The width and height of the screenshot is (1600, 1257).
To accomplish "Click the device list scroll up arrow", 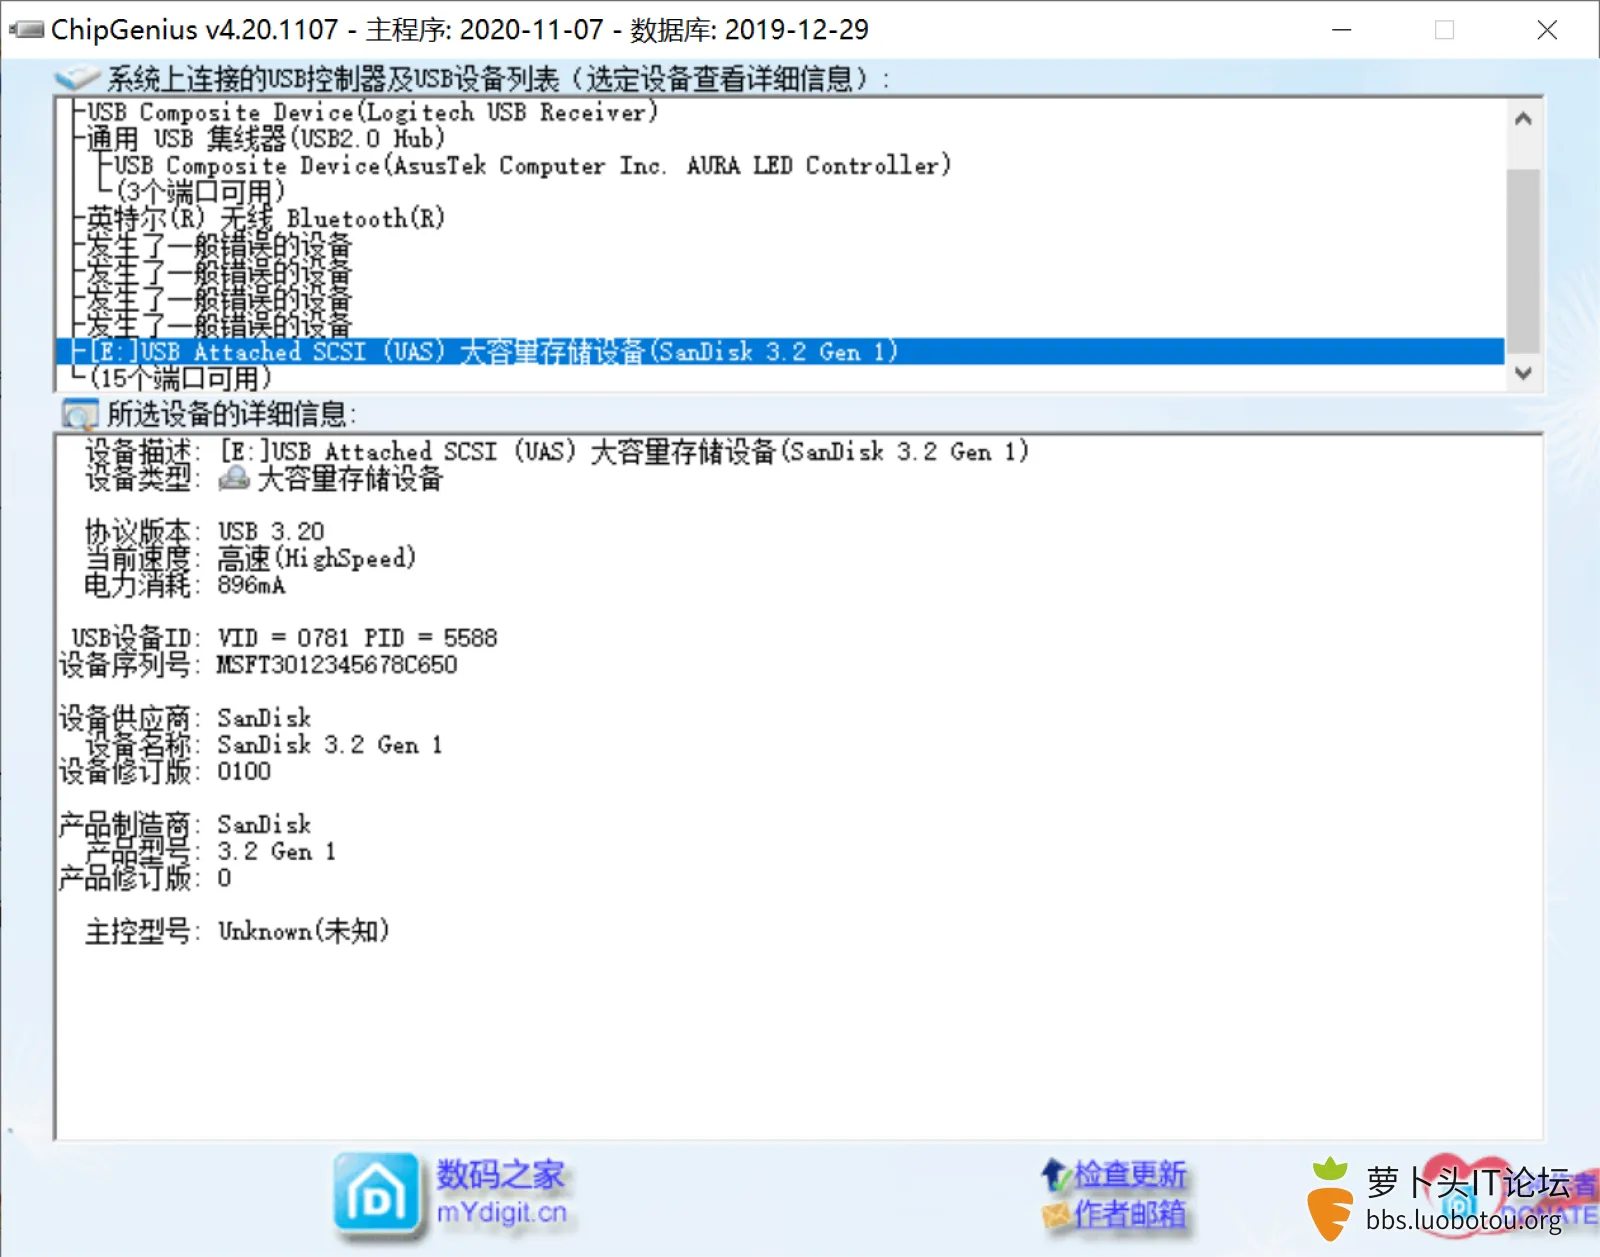I will [x=1523, y=119].
